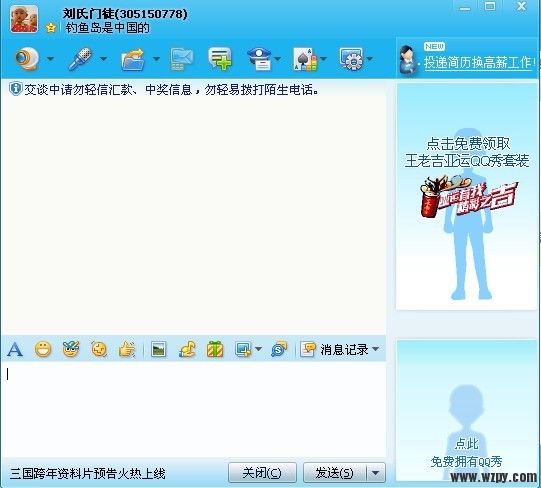Click the security shield info icon

tap(15, 89)
